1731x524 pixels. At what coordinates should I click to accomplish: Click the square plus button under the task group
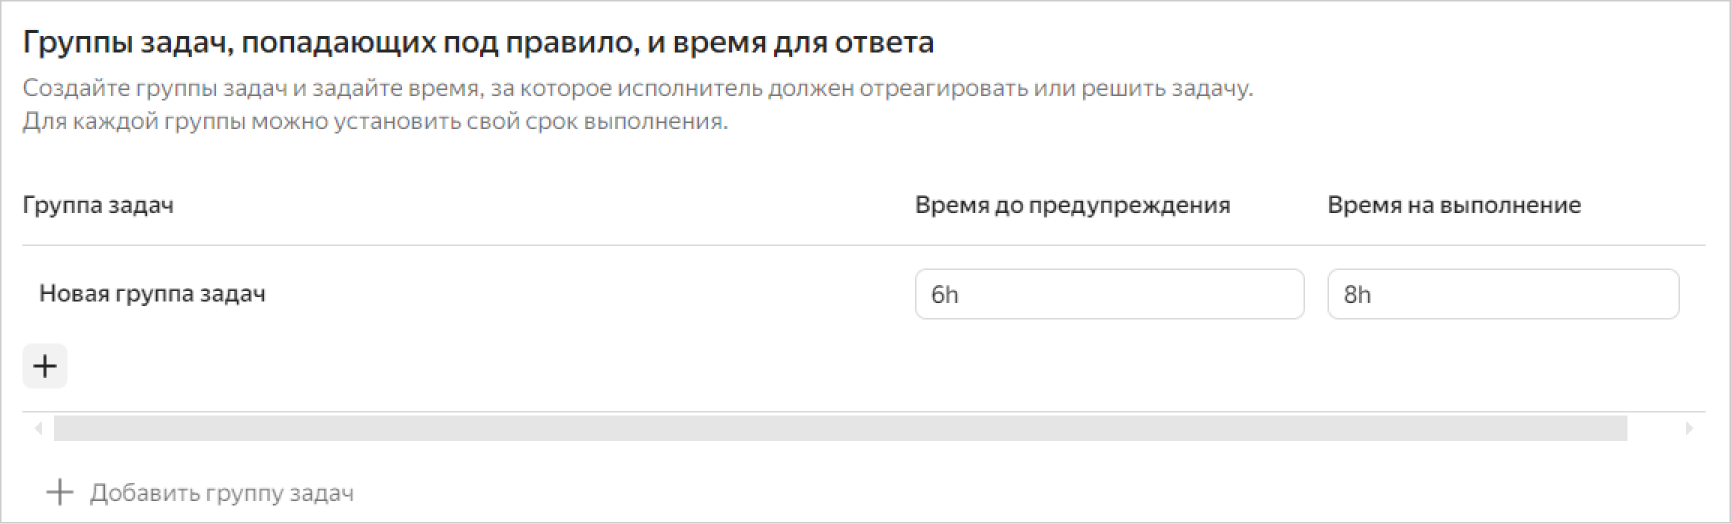click(x=45, y=366)
